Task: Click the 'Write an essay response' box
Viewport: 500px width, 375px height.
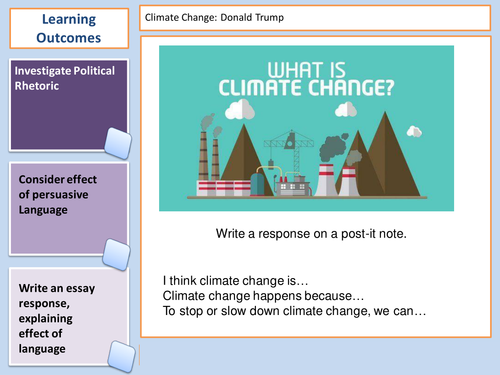Action: pos(69,317)
